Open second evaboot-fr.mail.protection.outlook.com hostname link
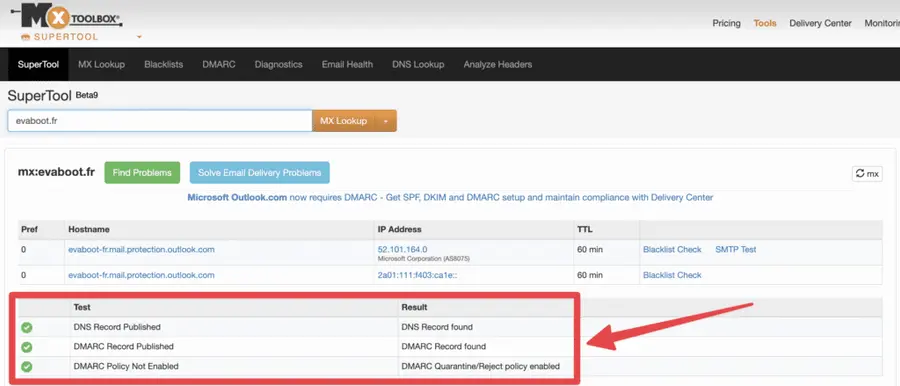The image size is (900, 386). click(x=141, y=275)
